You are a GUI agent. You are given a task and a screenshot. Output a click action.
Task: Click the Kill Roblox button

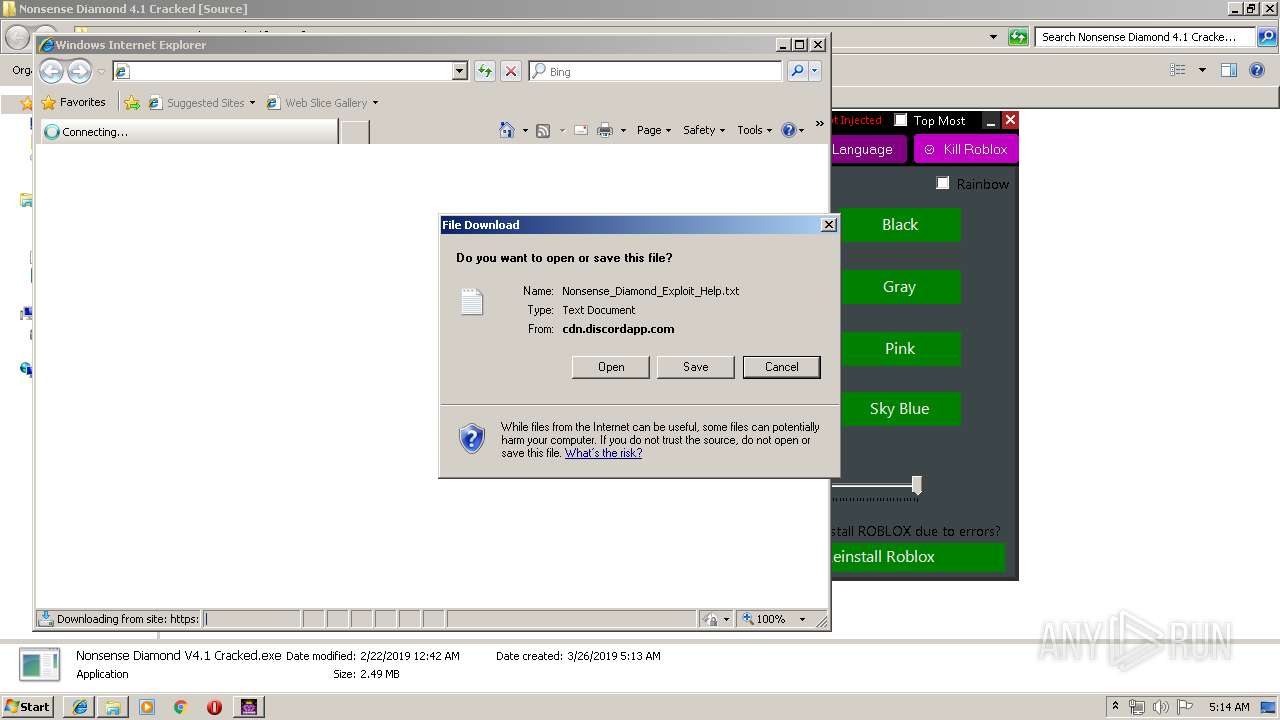coord(965,149)
